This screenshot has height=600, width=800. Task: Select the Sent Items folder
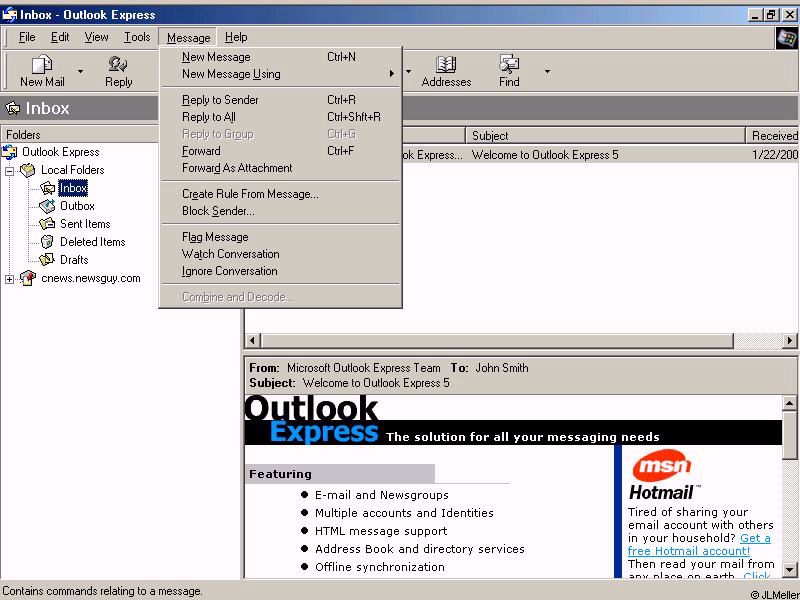(84, 224)
